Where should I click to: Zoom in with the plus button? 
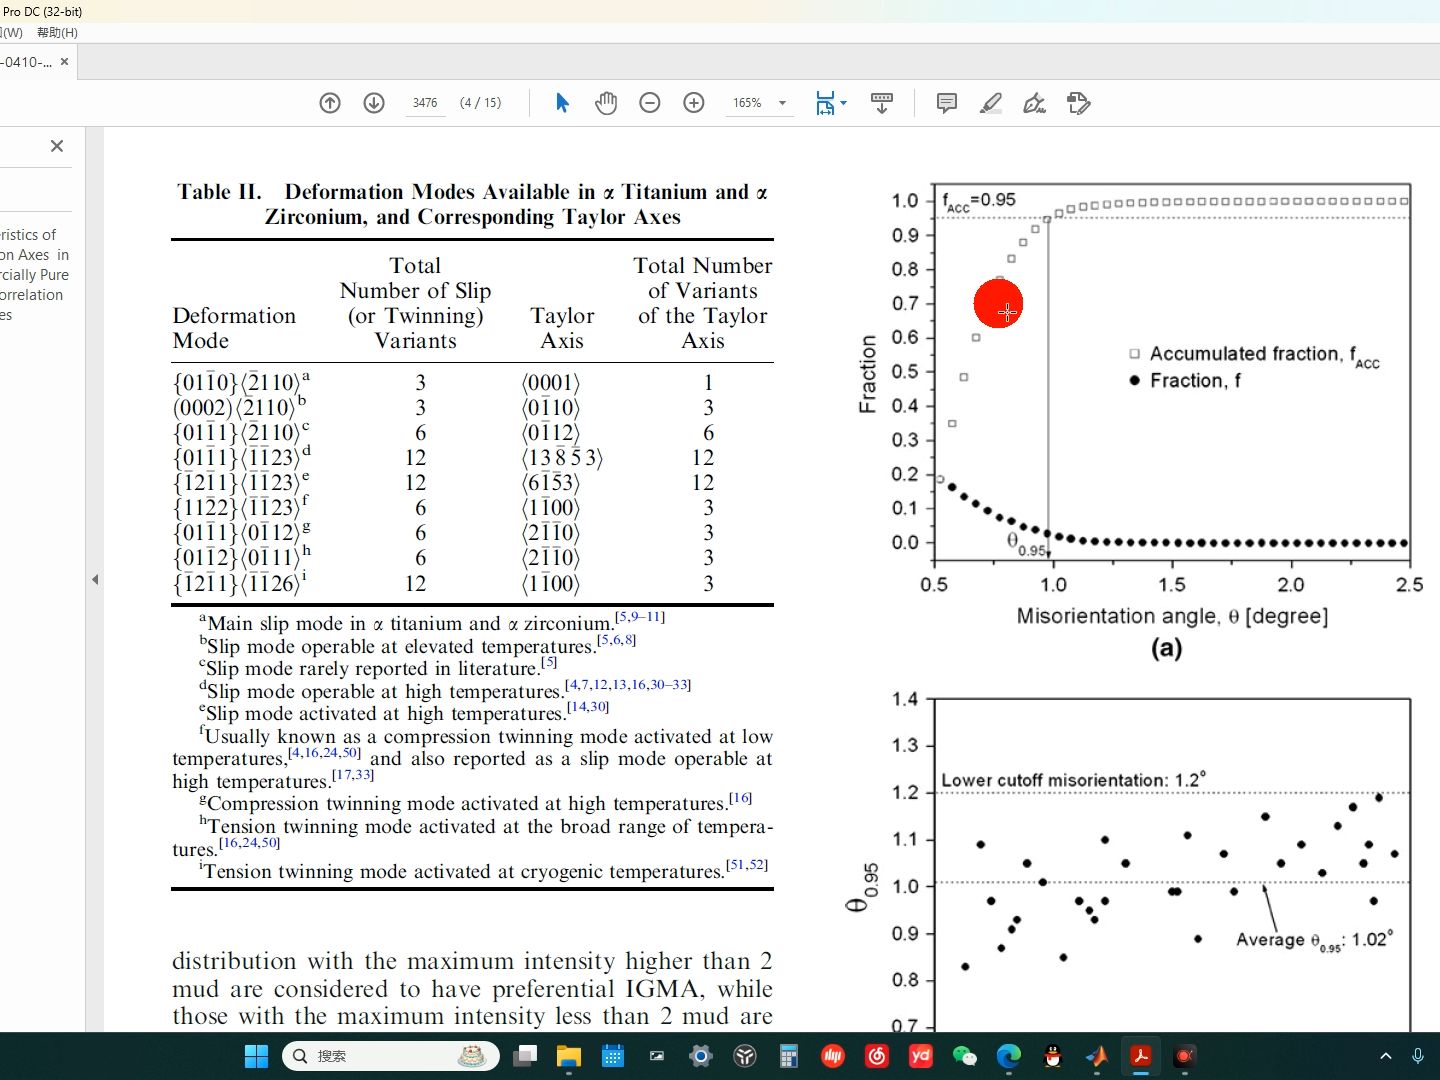[694, 103]
